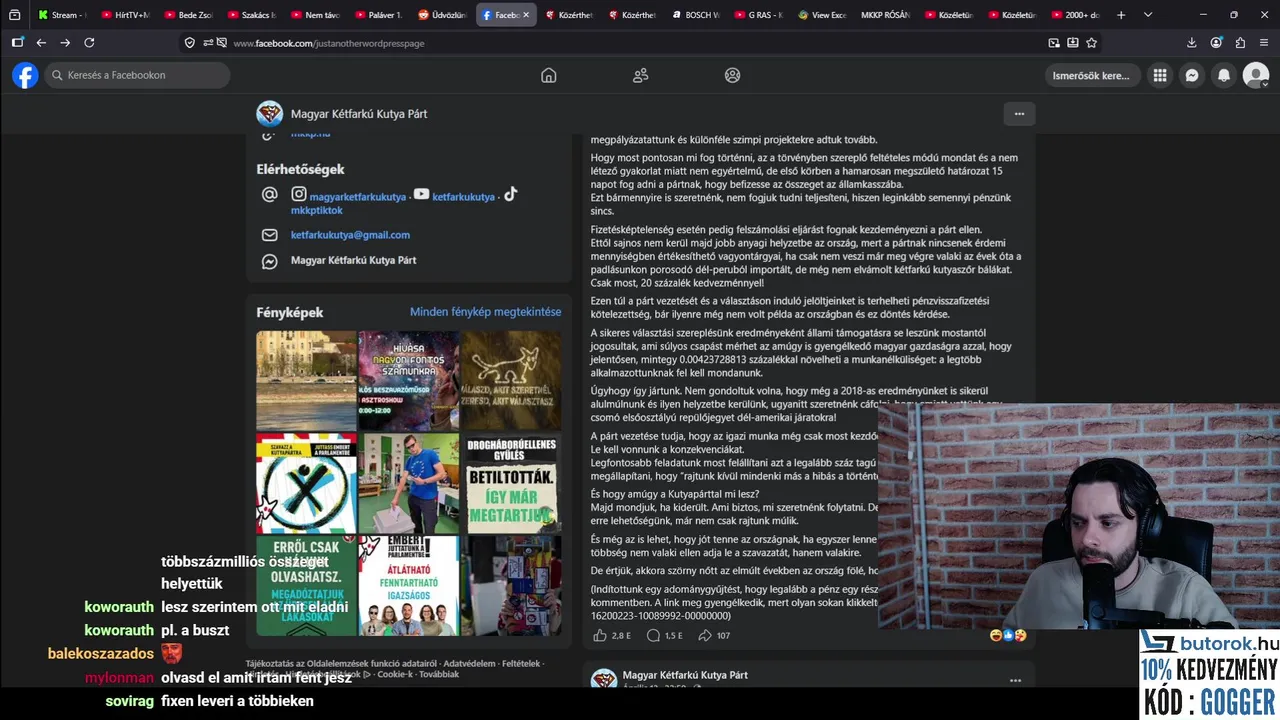Click the Feltételek footer link
Image resolution: width=1280 pixels, height=720 pixels.
521,663
